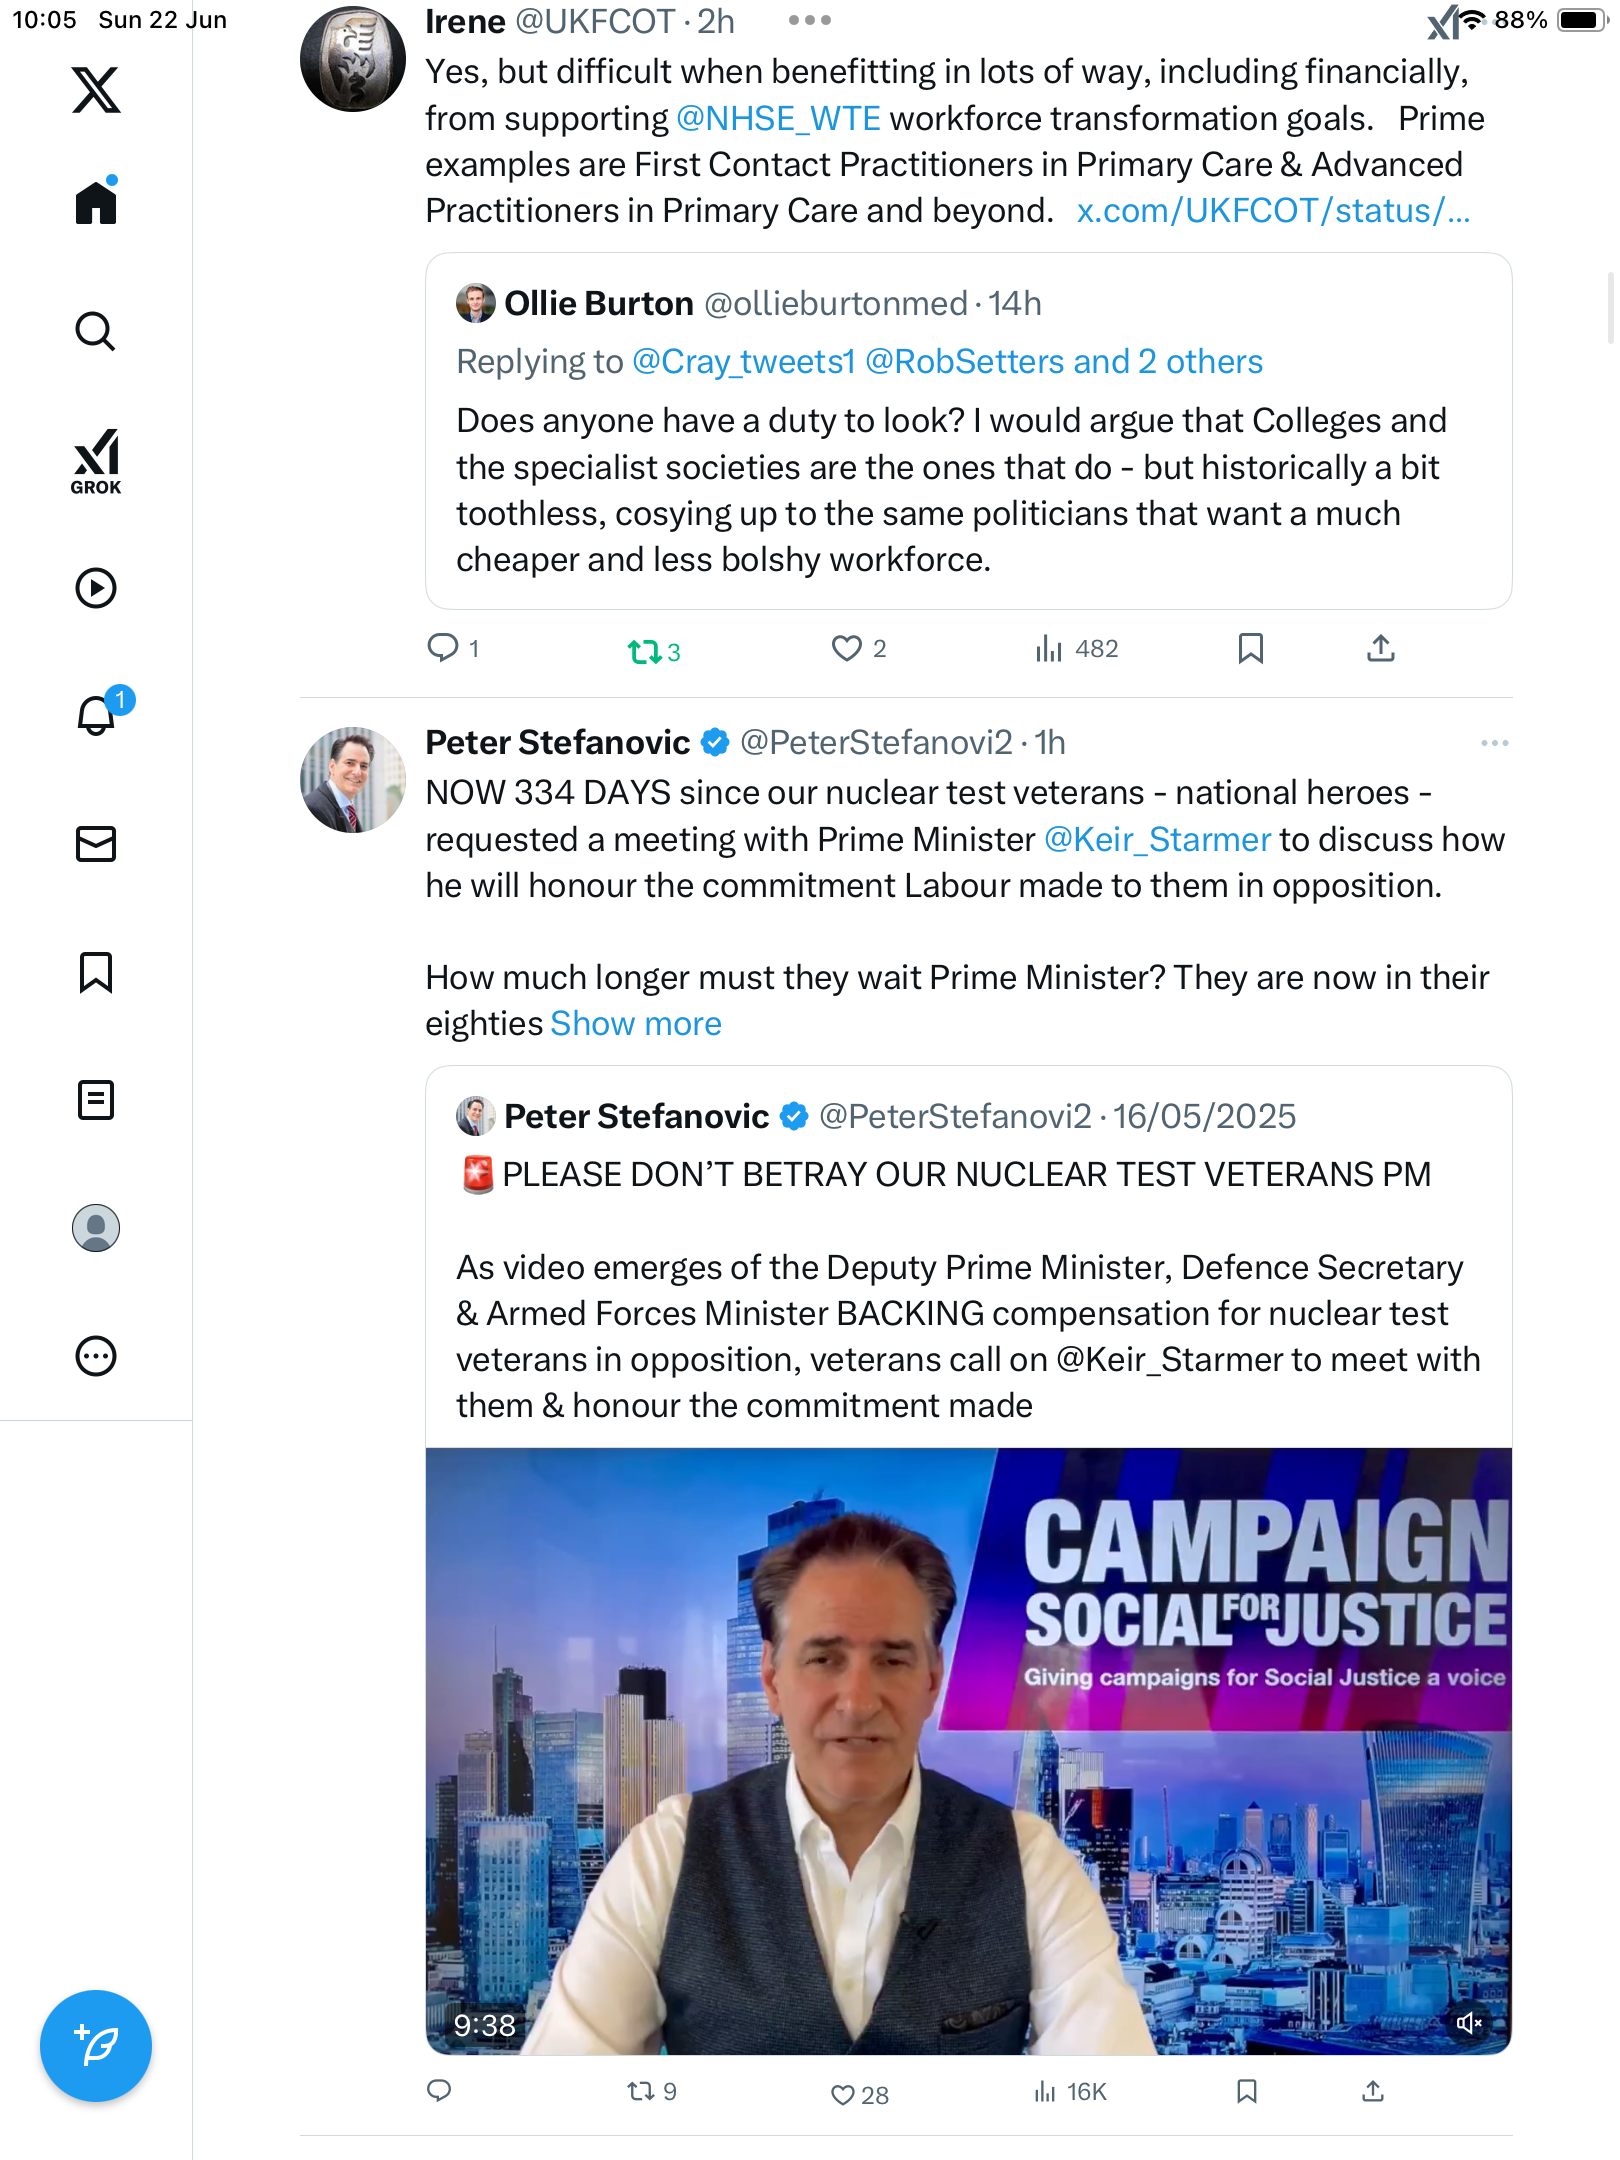The width and height of the screenshot is (1620, 2160).
Task: Like Peter Stefanovic's post with 28 likes
Action: 860,2094
